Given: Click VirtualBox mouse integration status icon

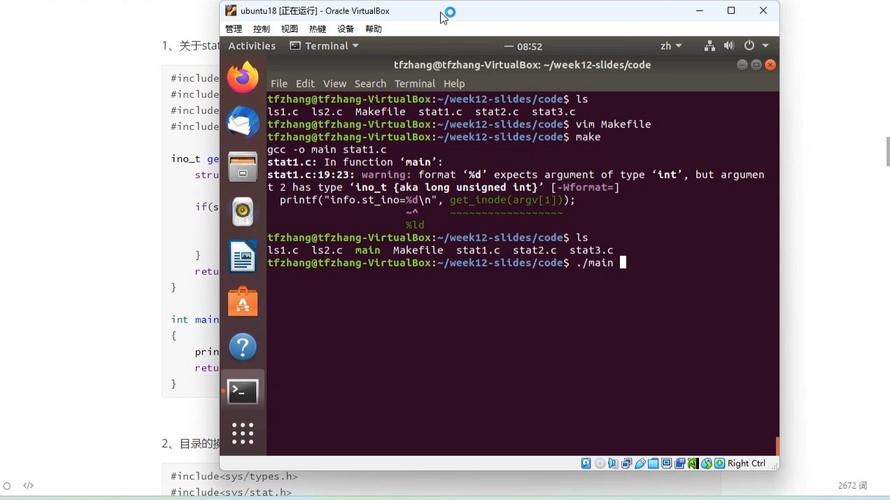Looking at the screenshot, I should coord(707,464).
